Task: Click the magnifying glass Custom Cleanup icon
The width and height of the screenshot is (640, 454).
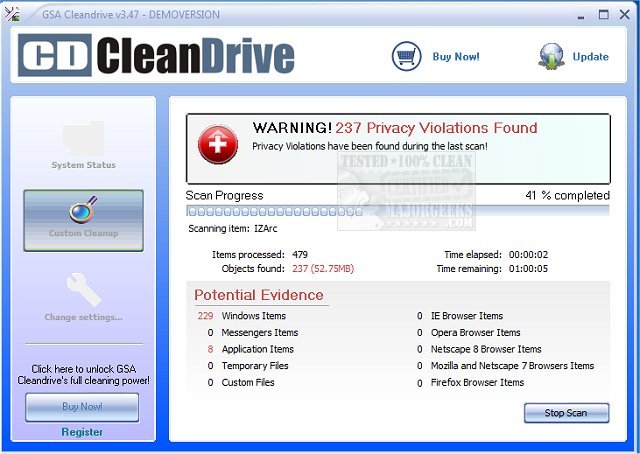Action: (x=83, y=209)
